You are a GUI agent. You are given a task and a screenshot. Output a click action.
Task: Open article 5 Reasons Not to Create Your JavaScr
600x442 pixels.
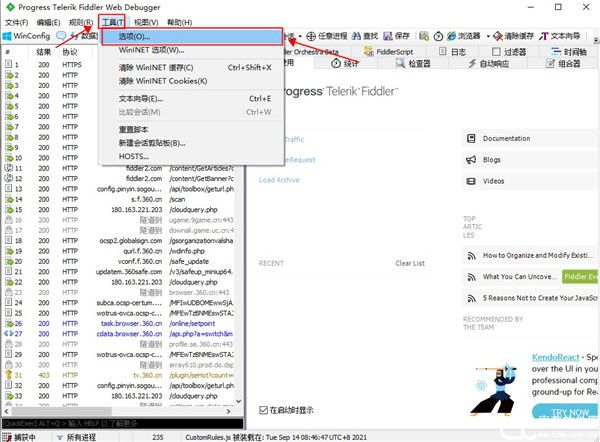click(540, 297)
